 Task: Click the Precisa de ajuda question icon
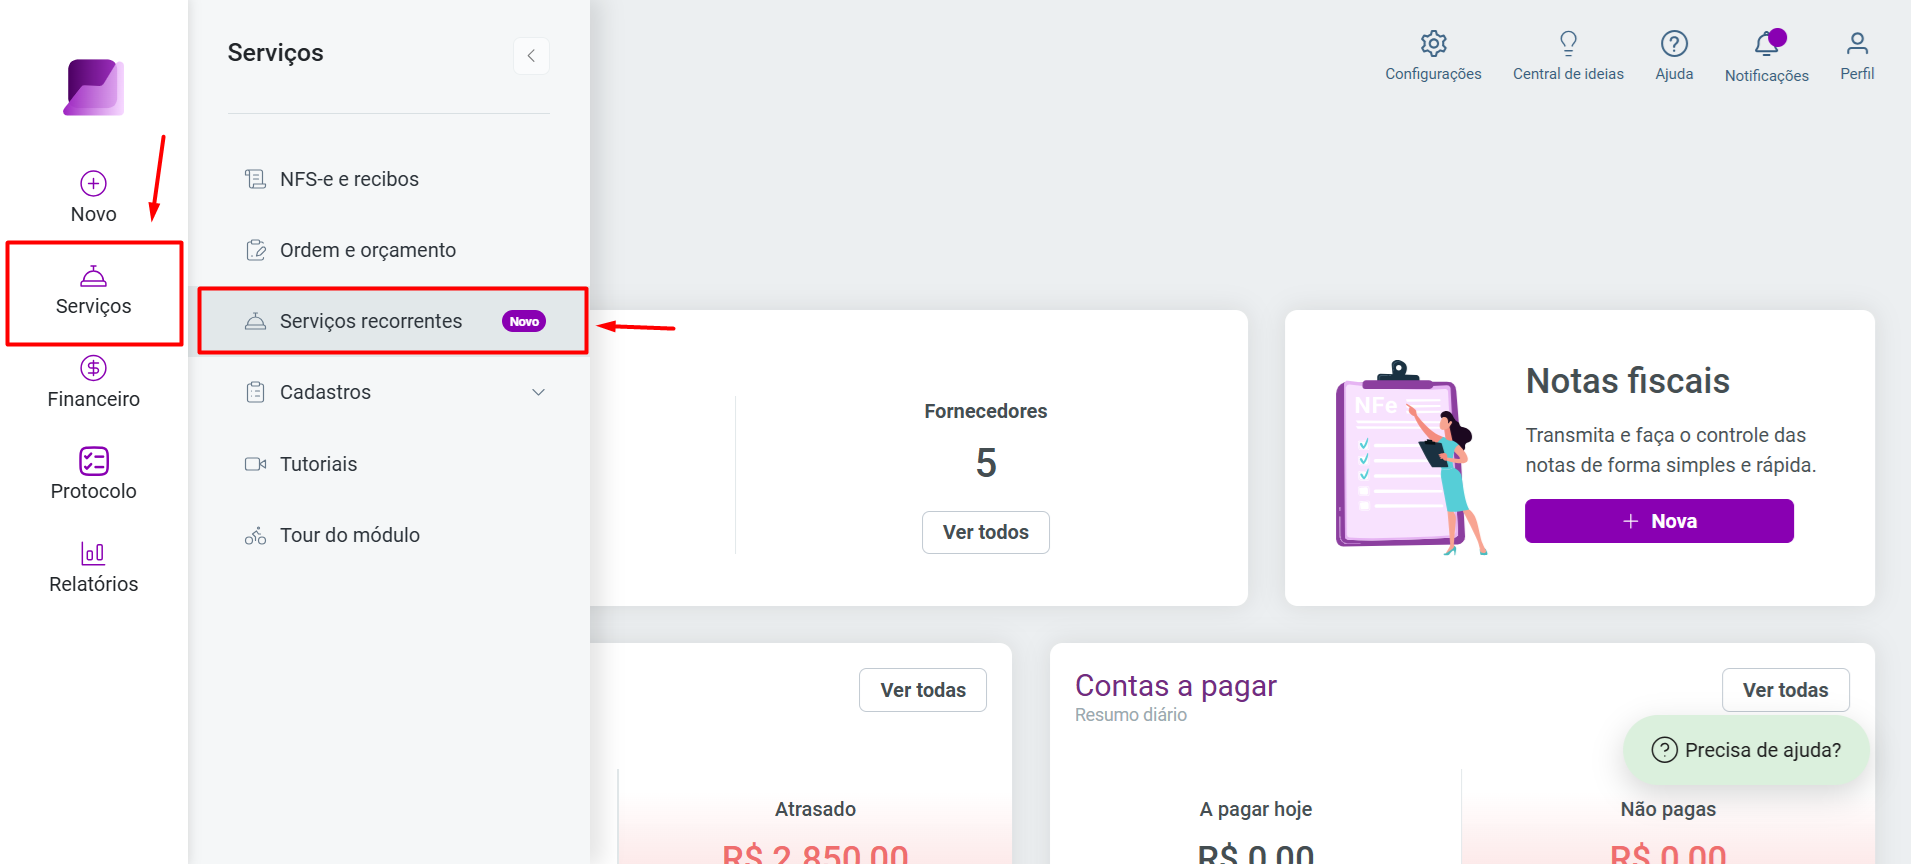[x=1664, y=750]
